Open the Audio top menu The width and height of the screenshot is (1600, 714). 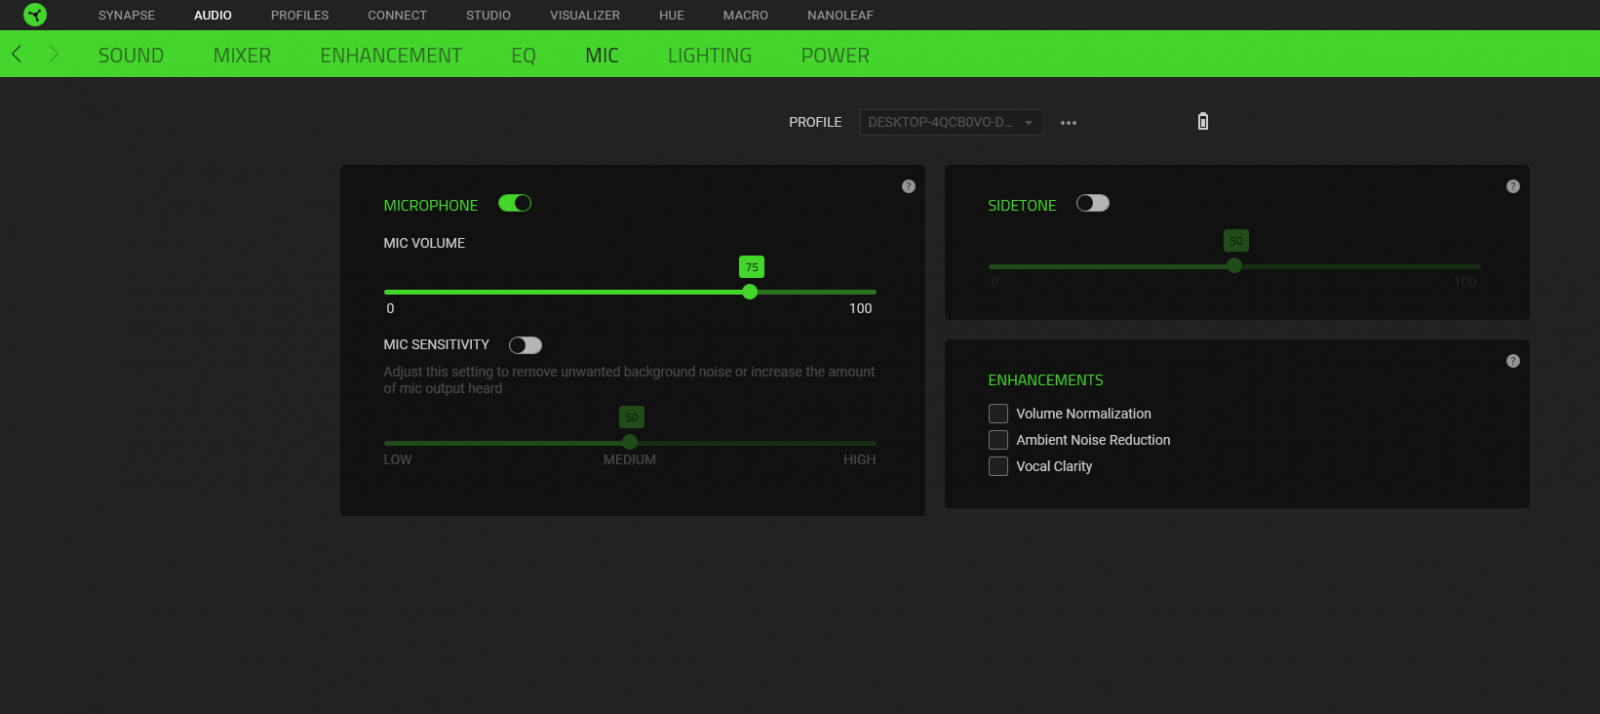[213, 15]
